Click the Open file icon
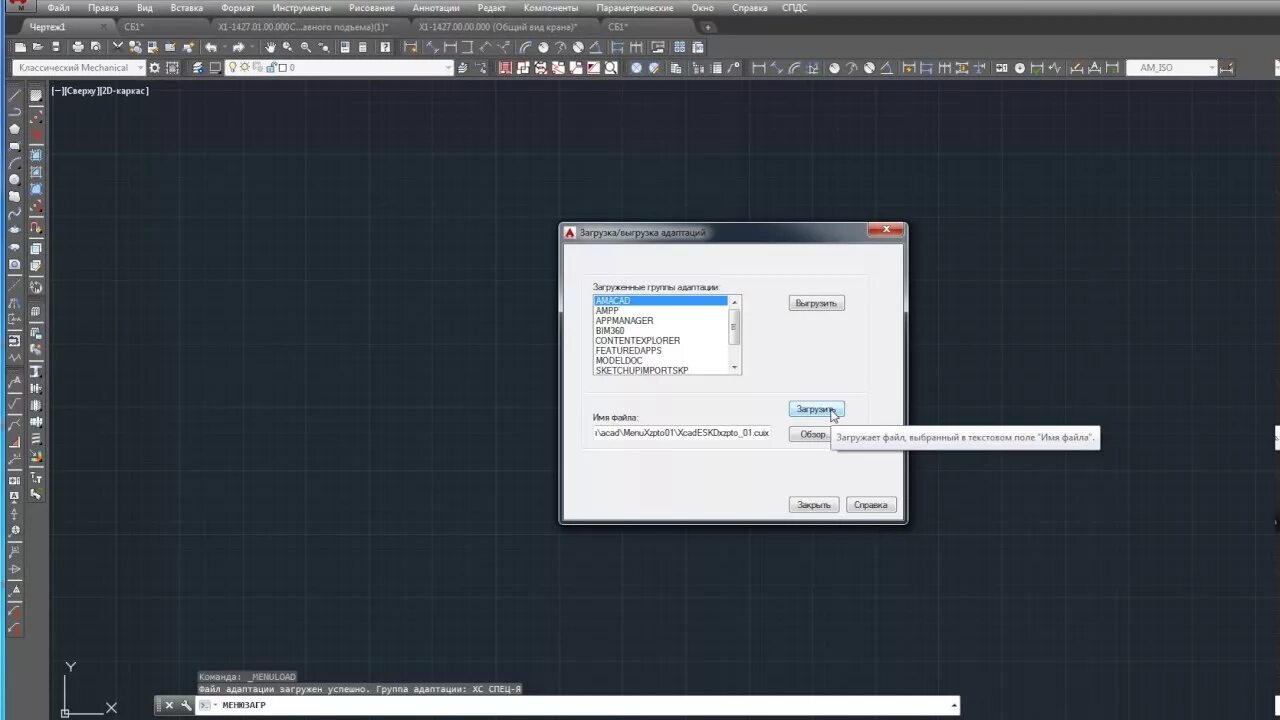This screenshot has height=720, width=1280. click(x=38, y=47)
